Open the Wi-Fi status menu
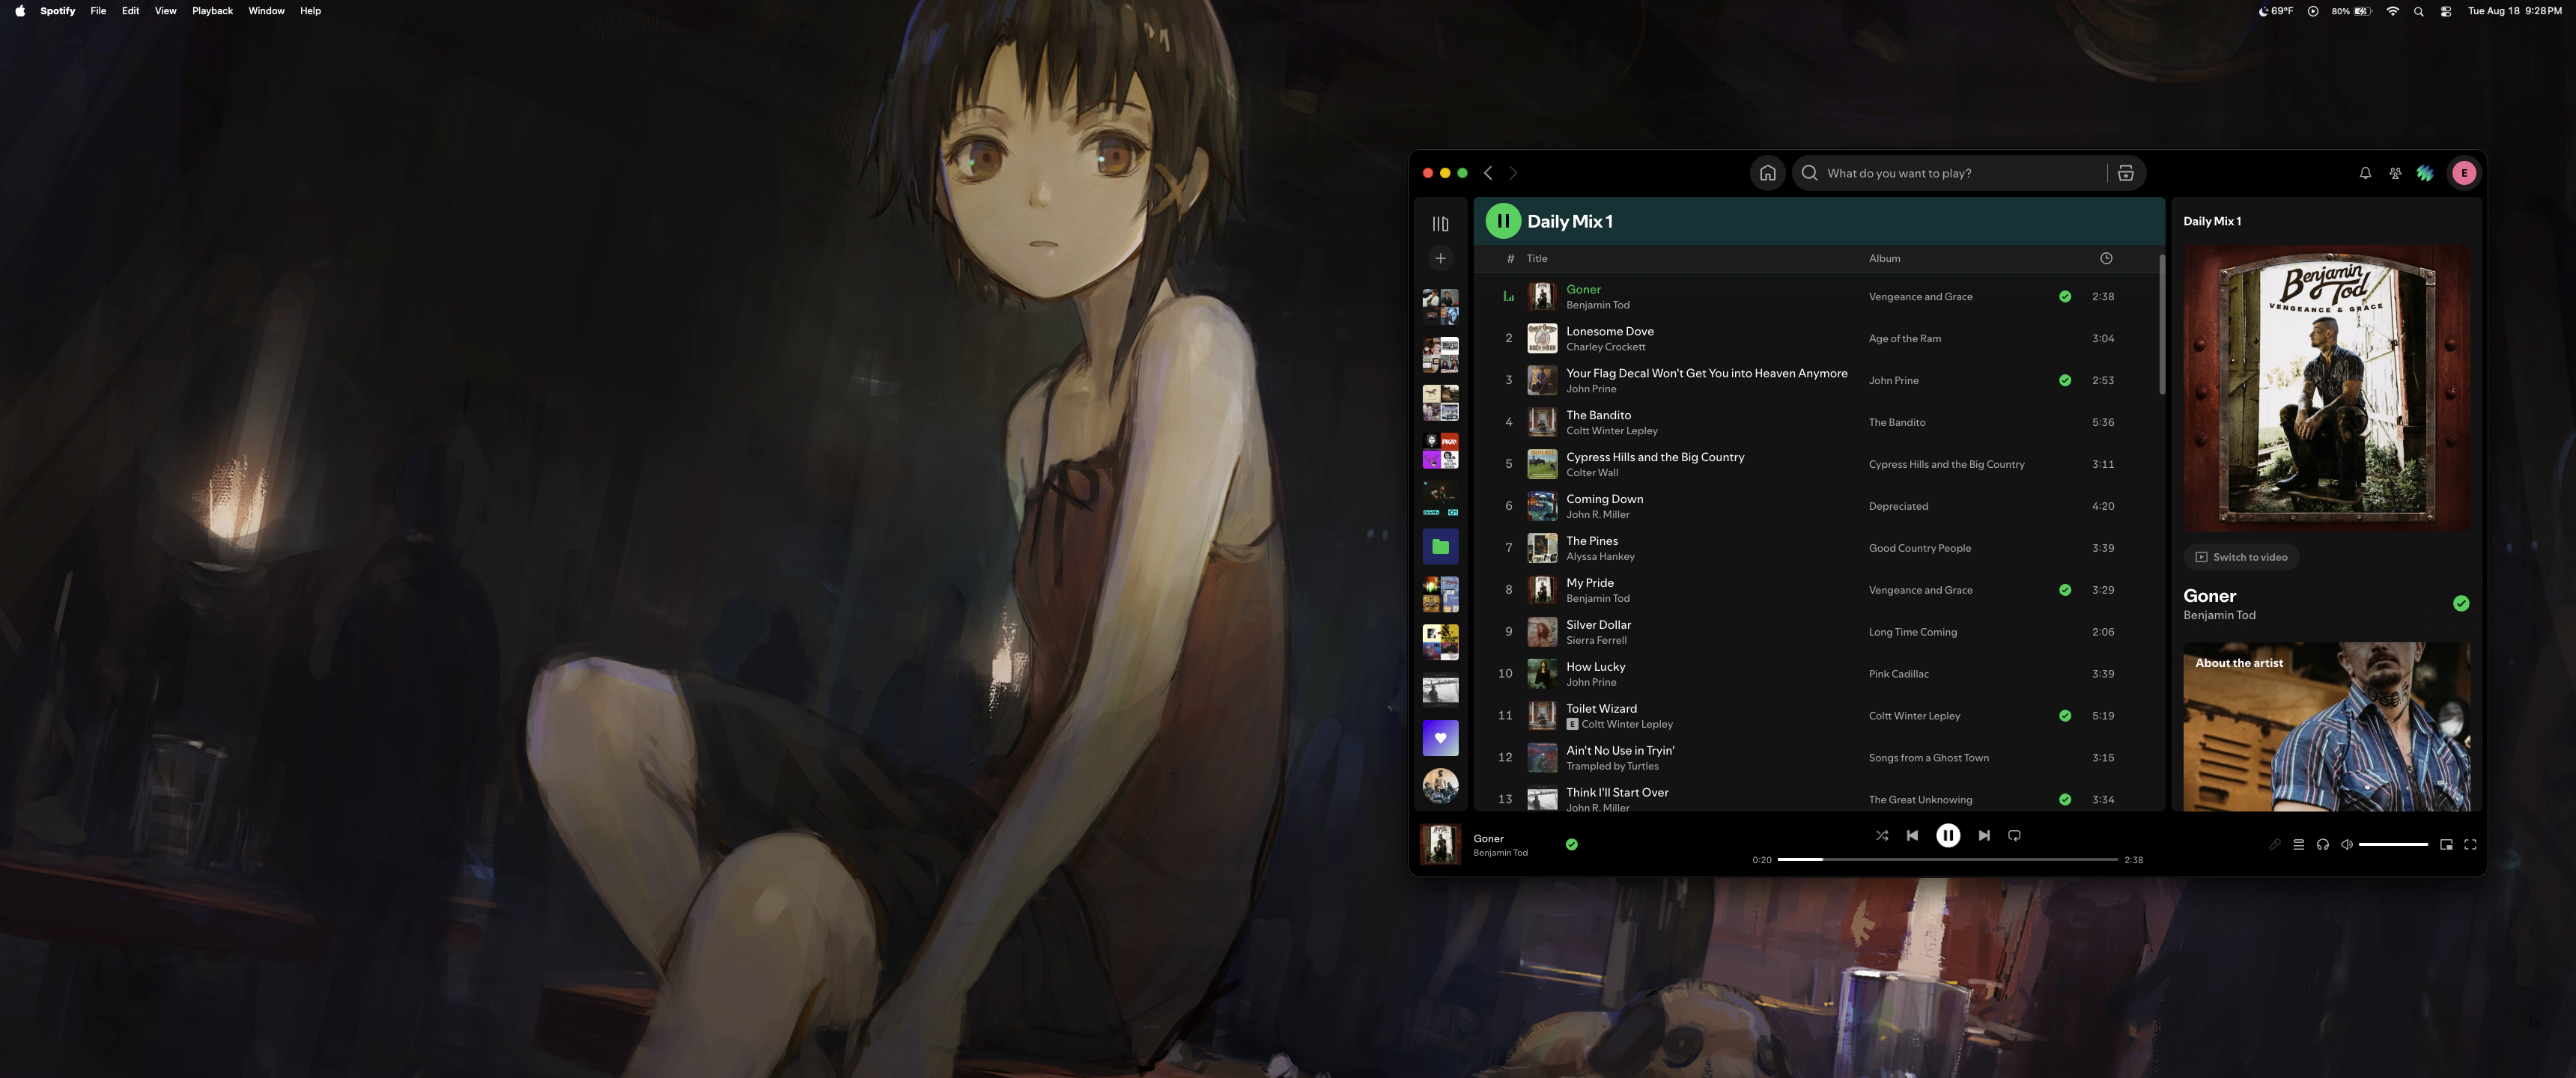 point(2392,11)
